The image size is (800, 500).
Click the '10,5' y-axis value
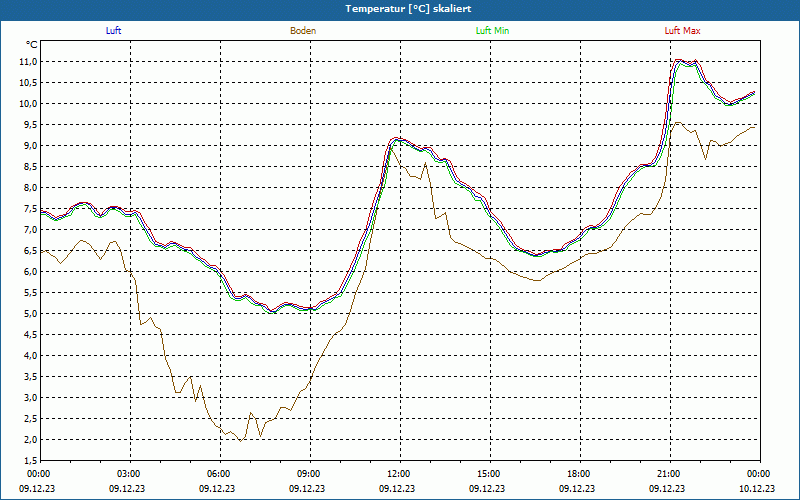coord(28,83)
